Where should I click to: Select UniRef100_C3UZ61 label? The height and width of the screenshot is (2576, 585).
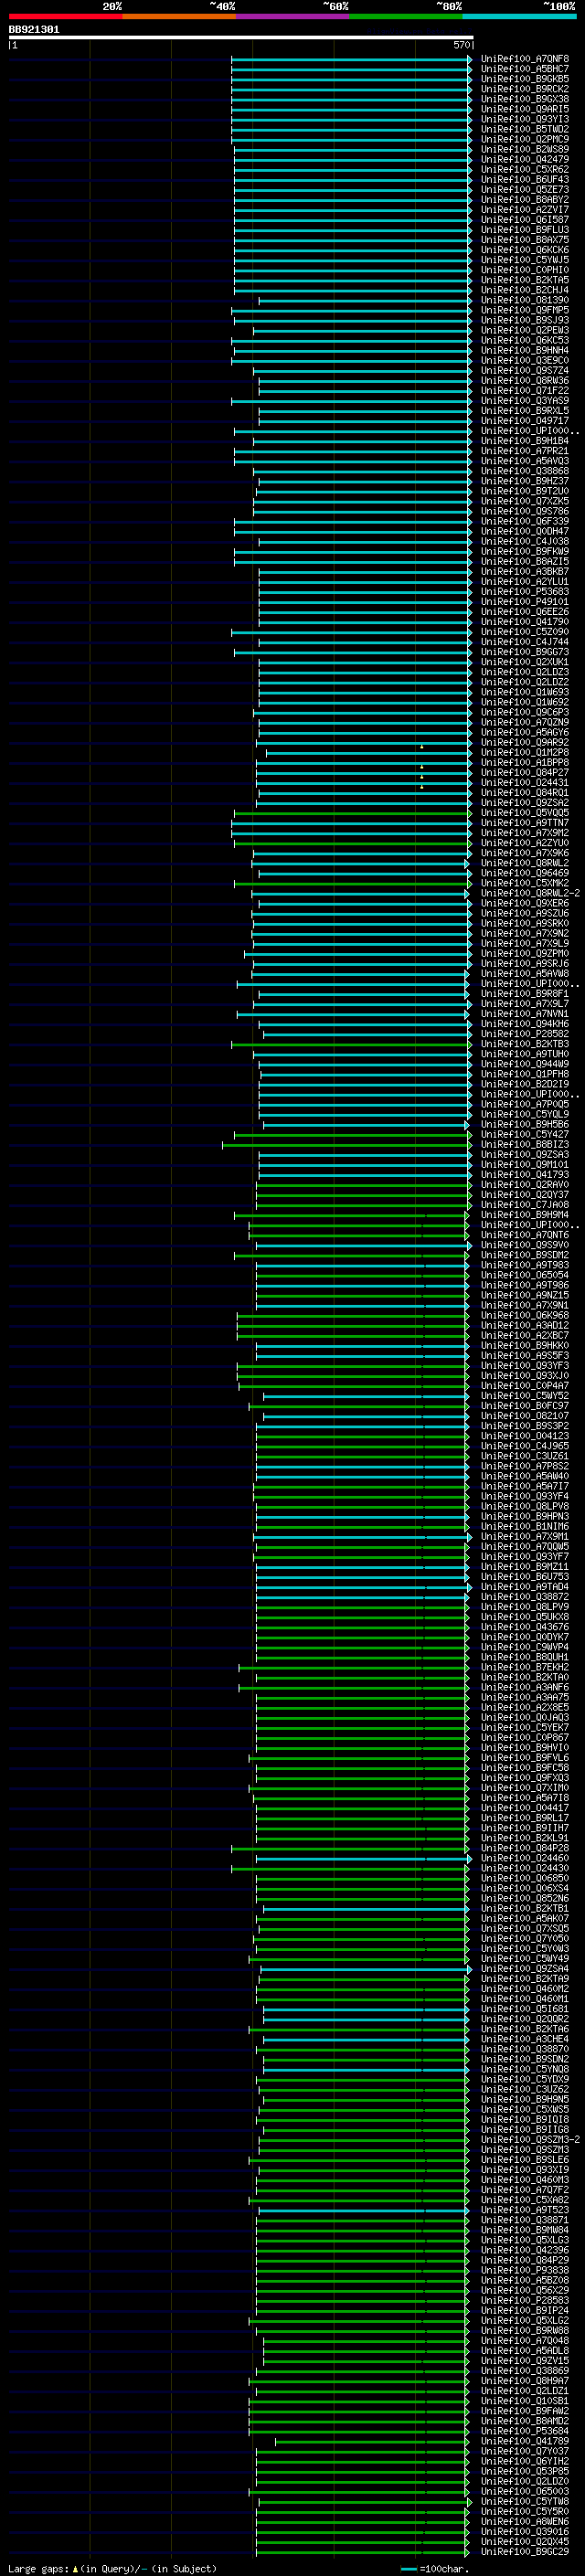(525, 1456)
